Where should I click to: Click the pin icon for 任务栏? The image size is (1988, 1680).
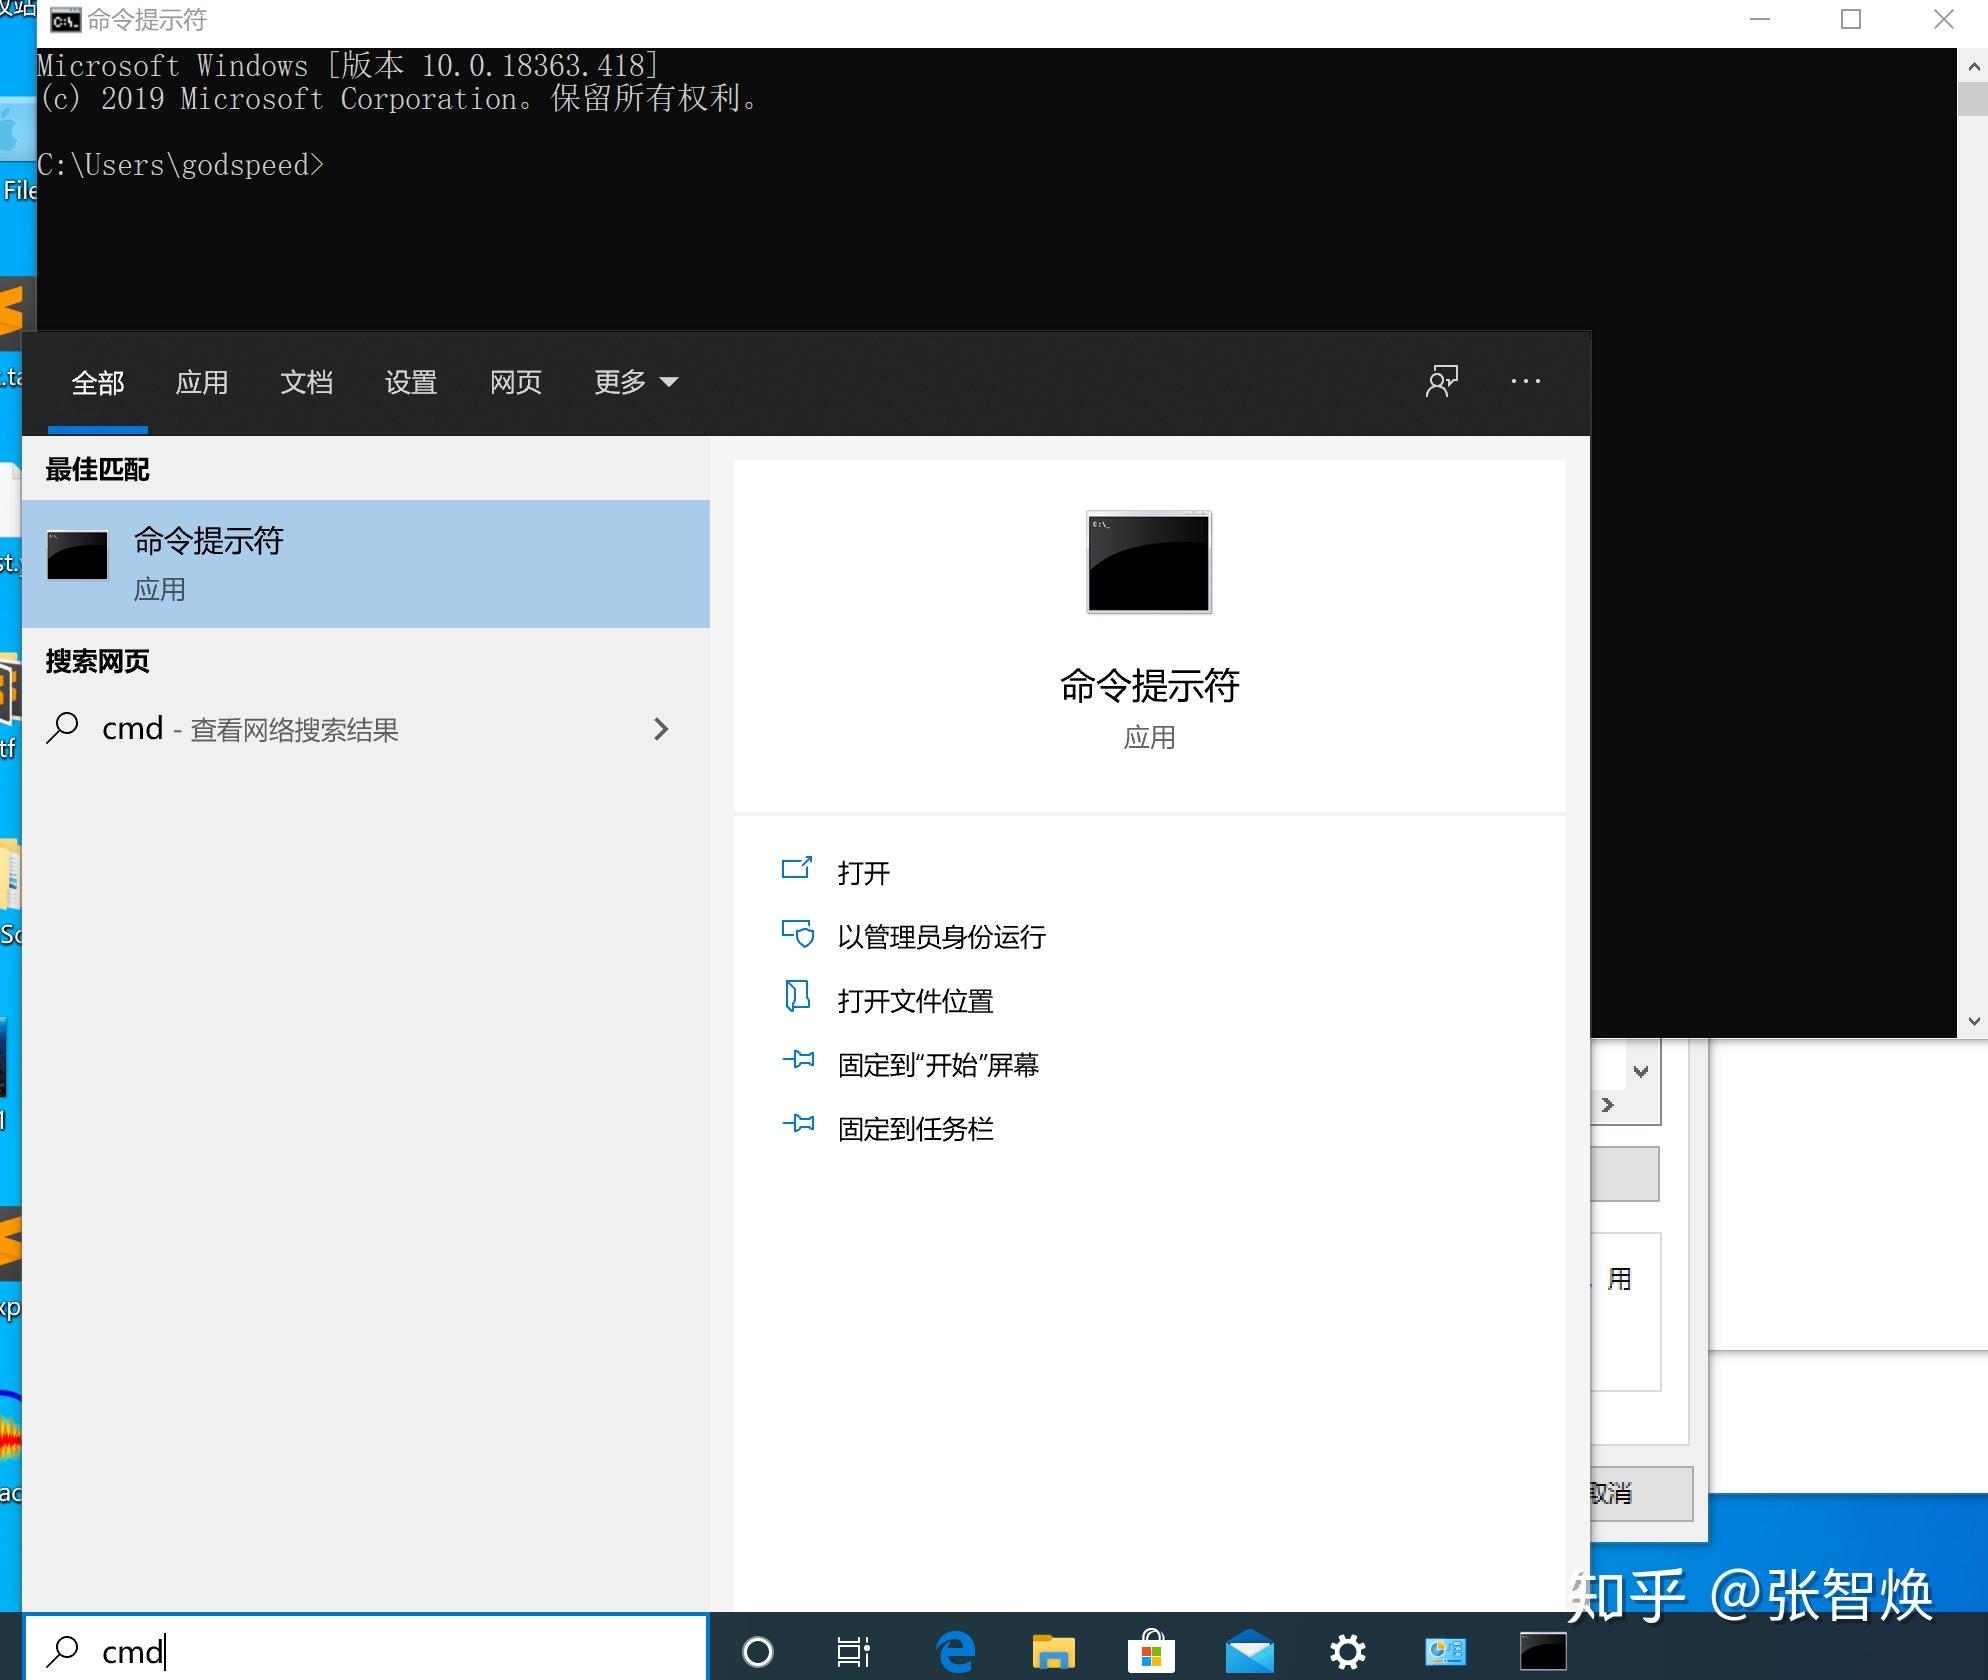click(x=798, y=1123)
